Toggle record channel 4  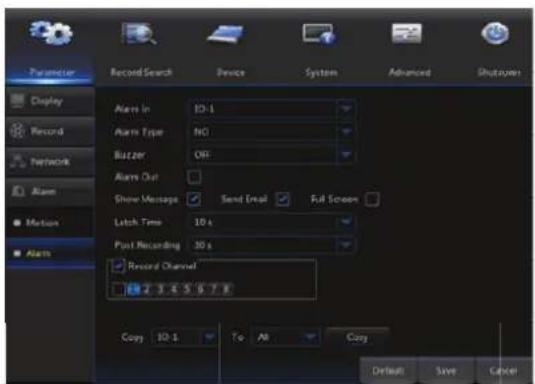(x=173, y=289)
